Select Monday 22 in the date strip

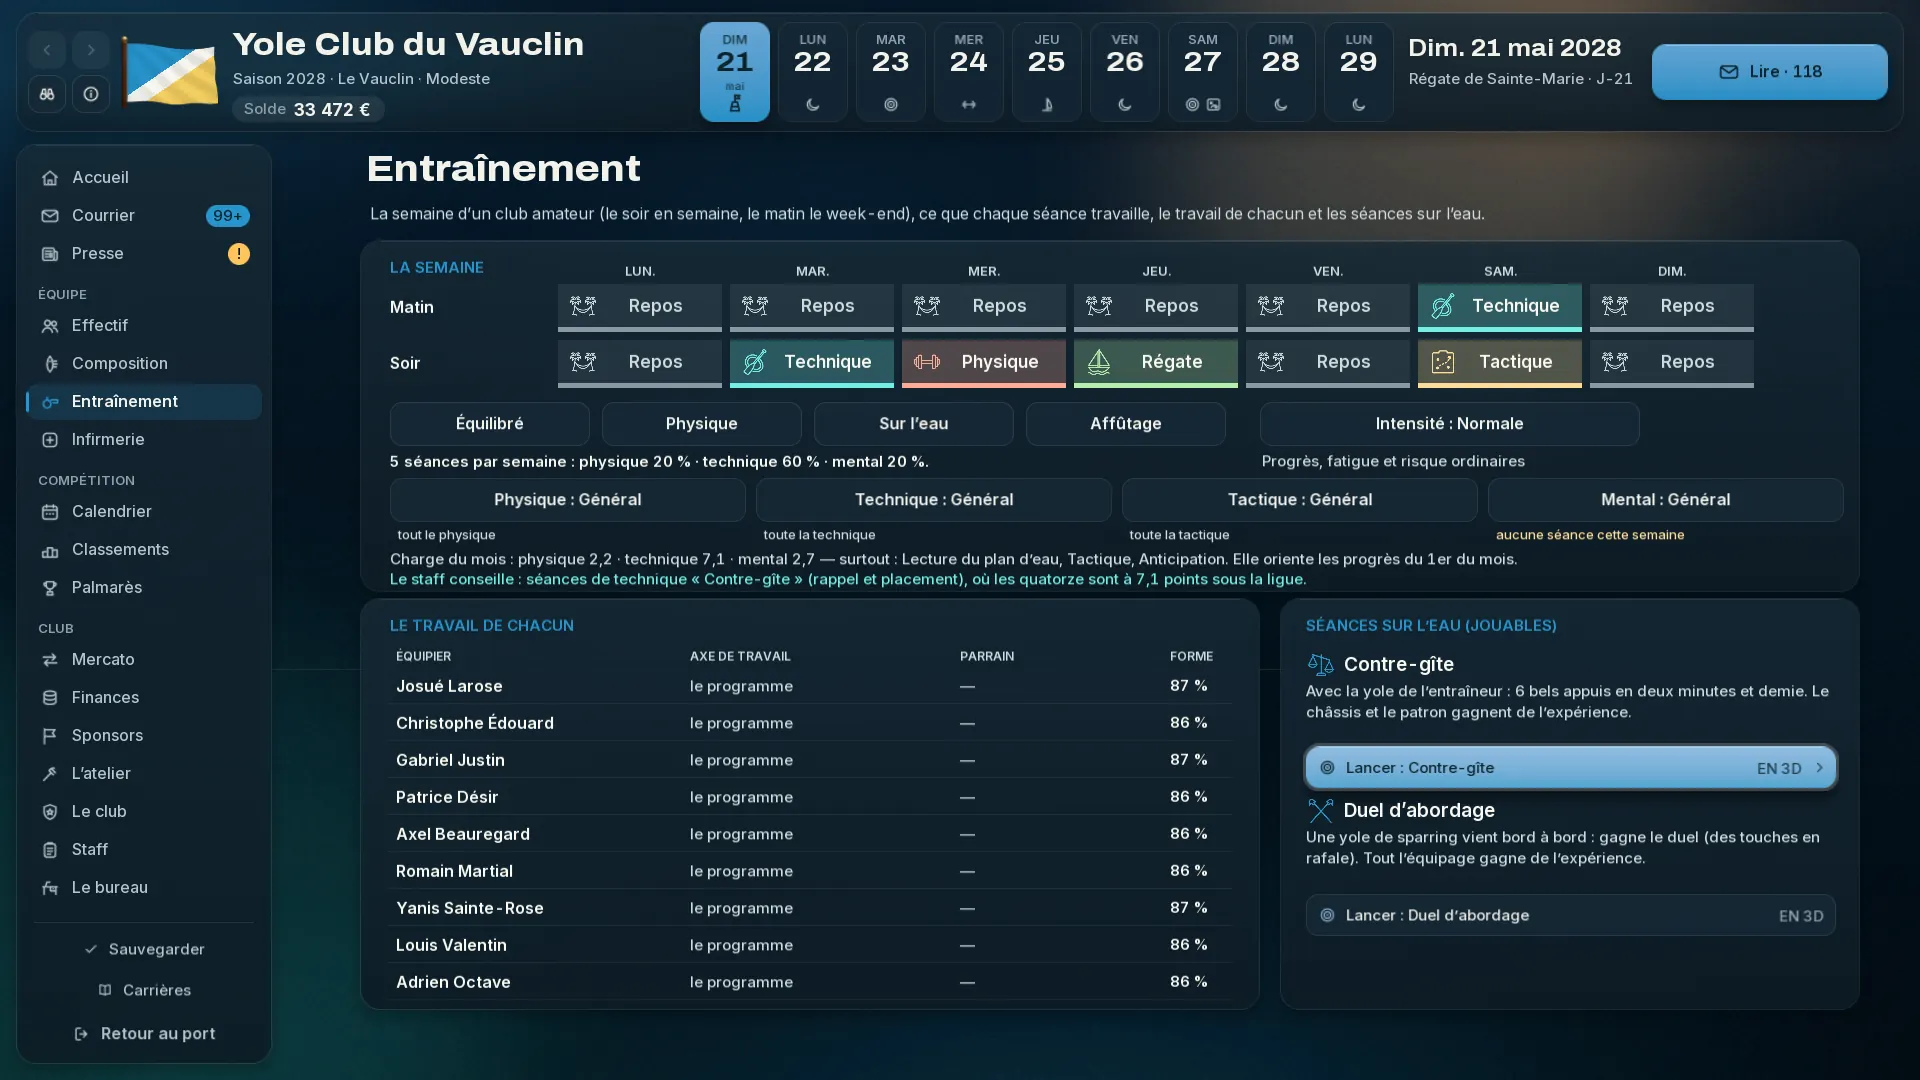click(812, 72)
